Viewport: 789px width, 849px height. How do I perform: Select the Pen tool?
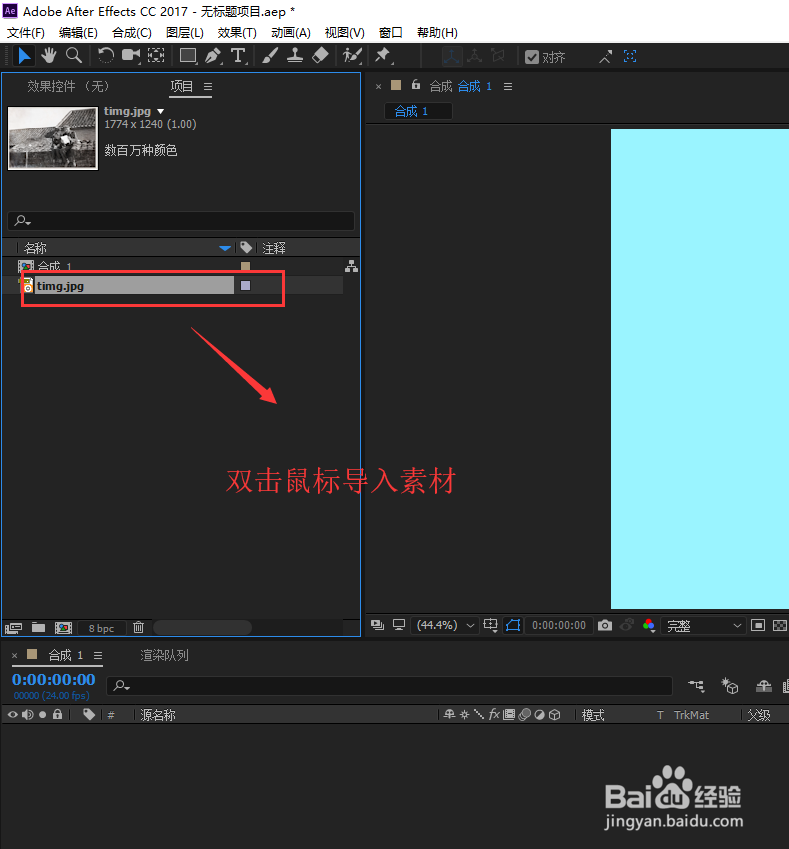(213, 56)
